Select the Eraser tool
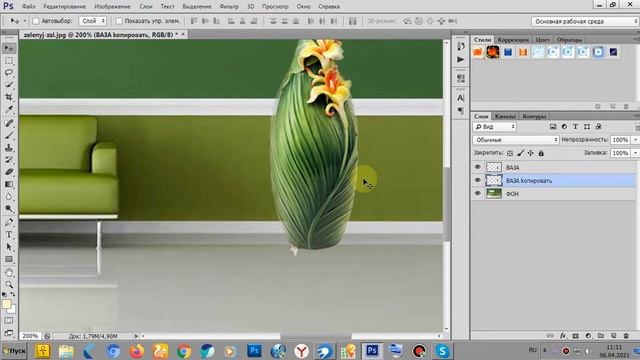Image resolution: width=640 pixels, height=360 pixels. (9, 172)
